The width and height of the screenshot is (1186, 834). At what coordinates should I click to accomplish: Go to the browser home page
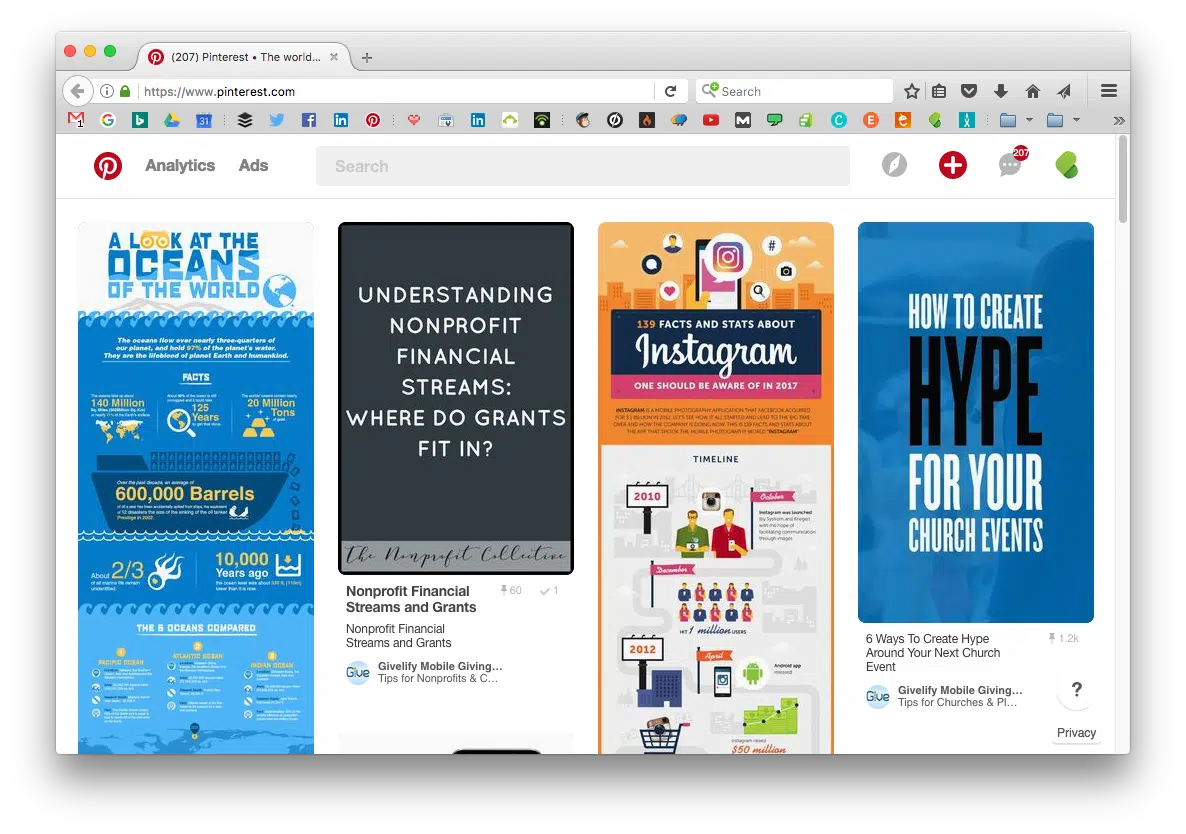(1032, 91)
